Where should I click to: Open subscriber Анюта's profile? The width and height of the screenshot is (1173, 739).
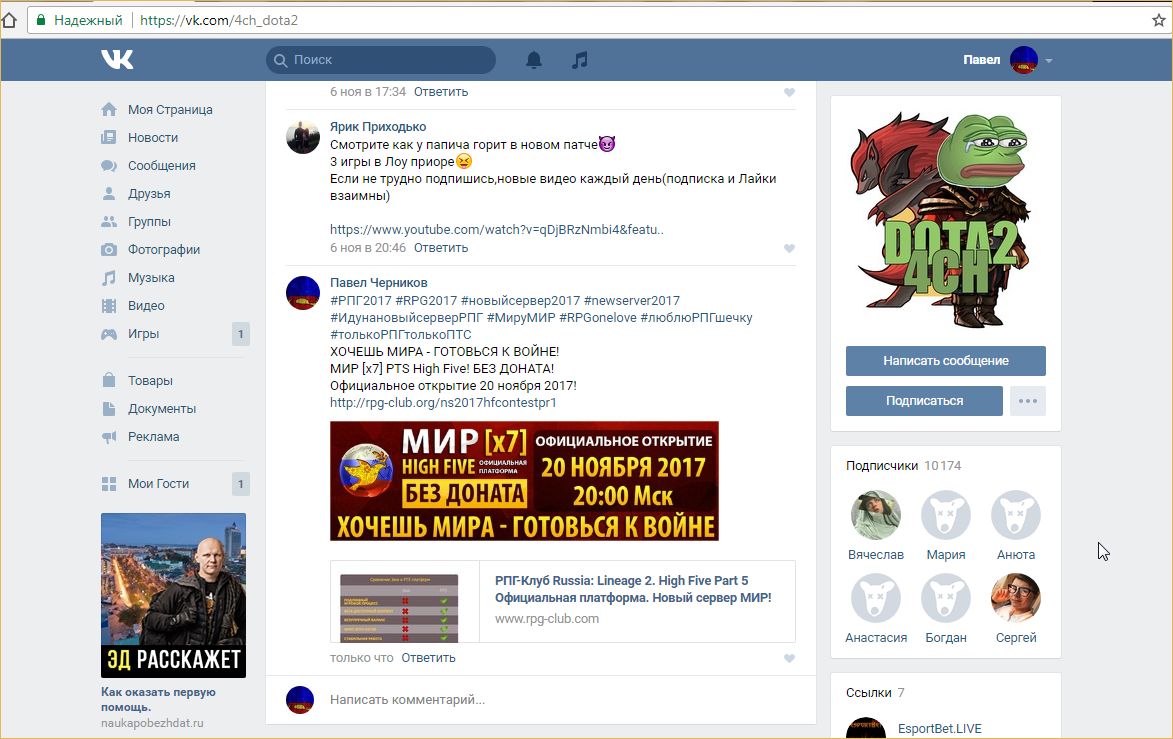[x=1016, y=524]
